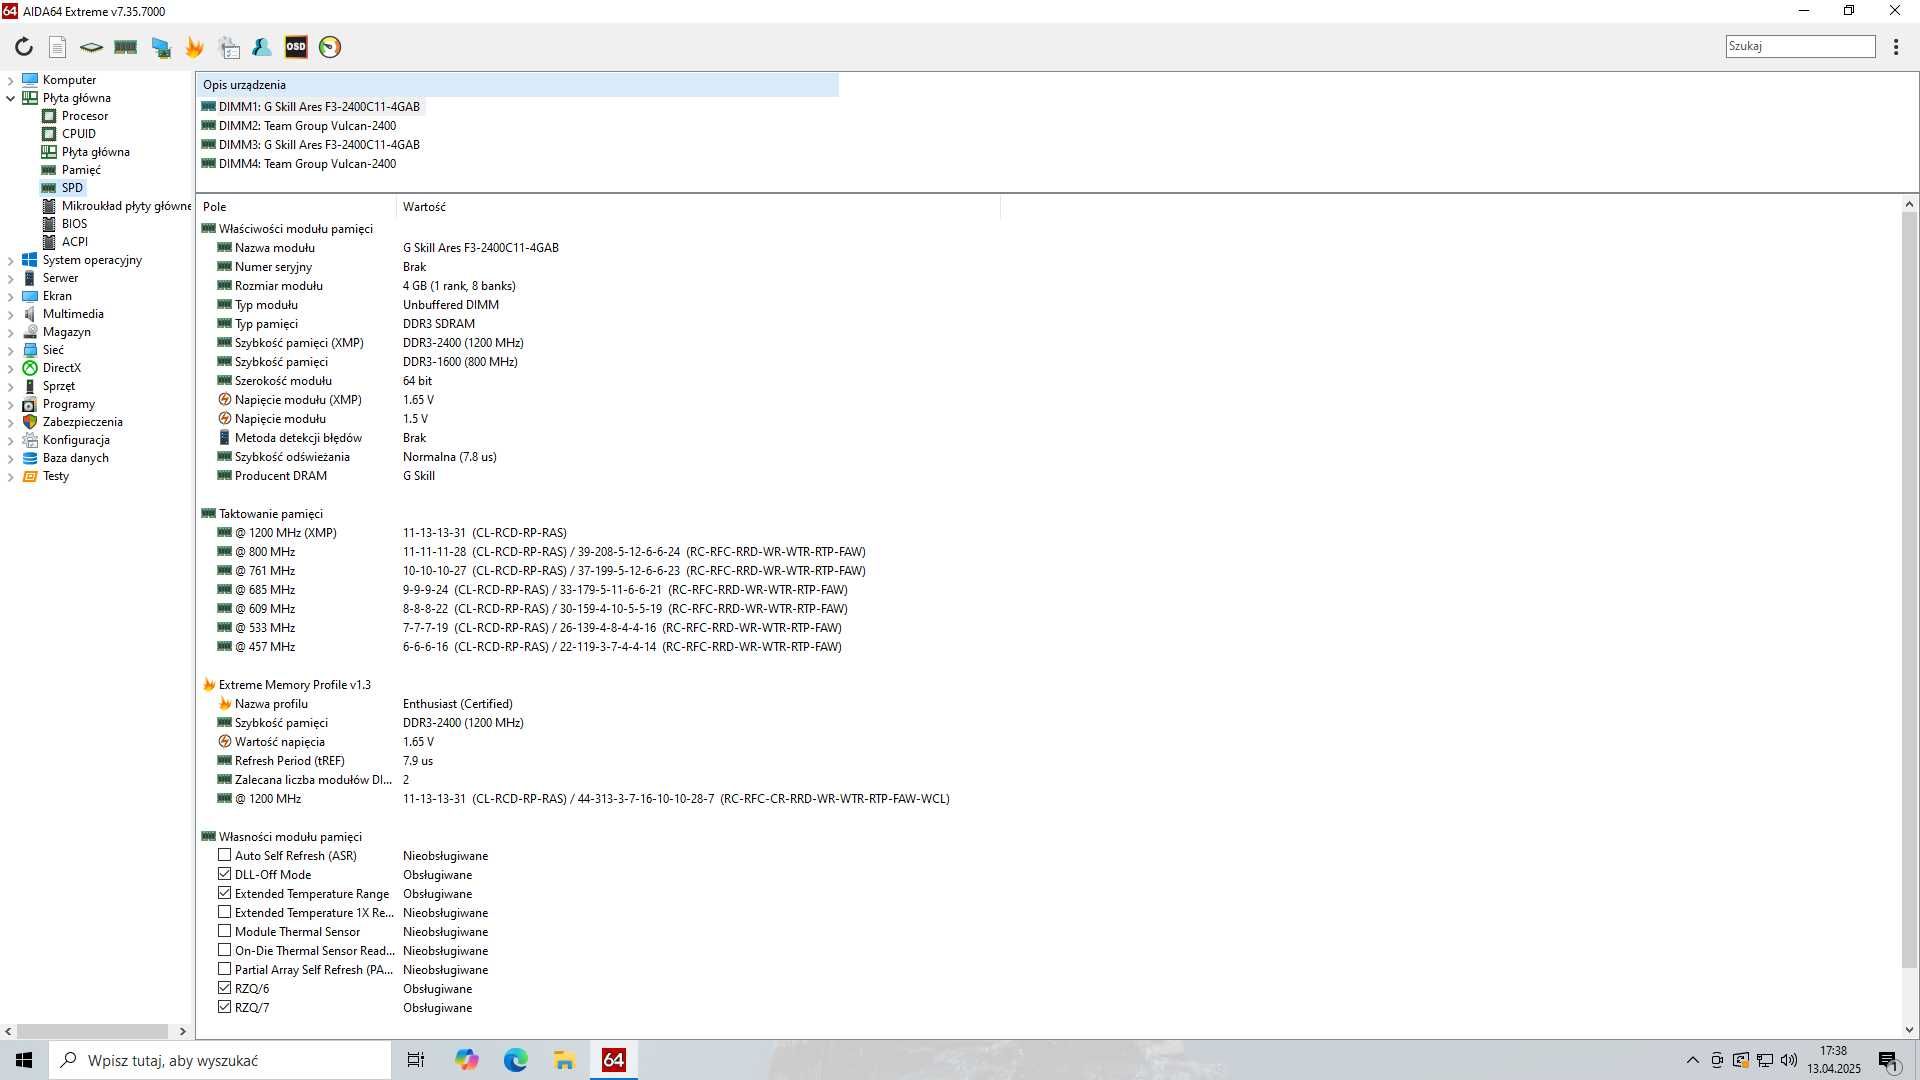Collapse the Płyta główna tree node

(x=10, y=98)
